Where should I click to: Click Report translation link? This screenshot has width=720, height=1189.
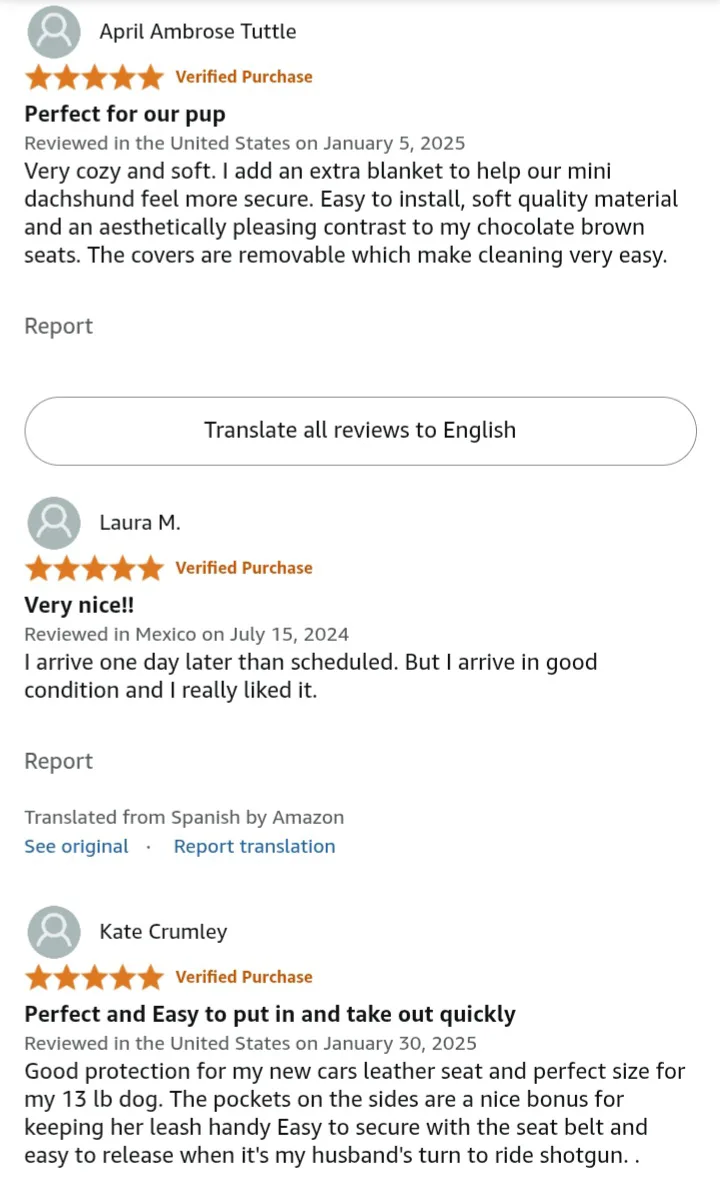coord(254,846)
